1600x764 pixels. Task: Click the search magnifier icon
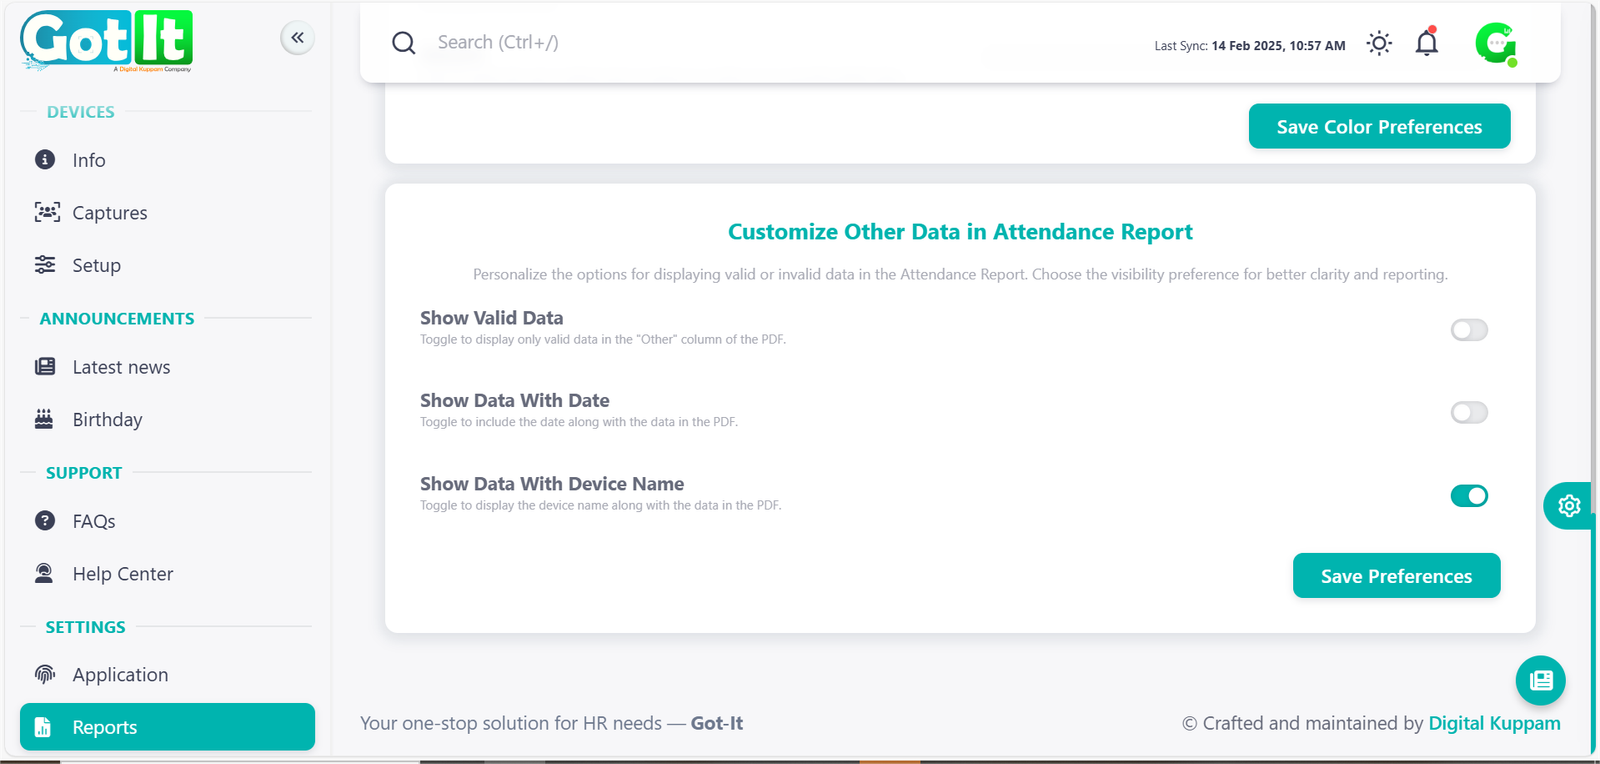(404, 43)
